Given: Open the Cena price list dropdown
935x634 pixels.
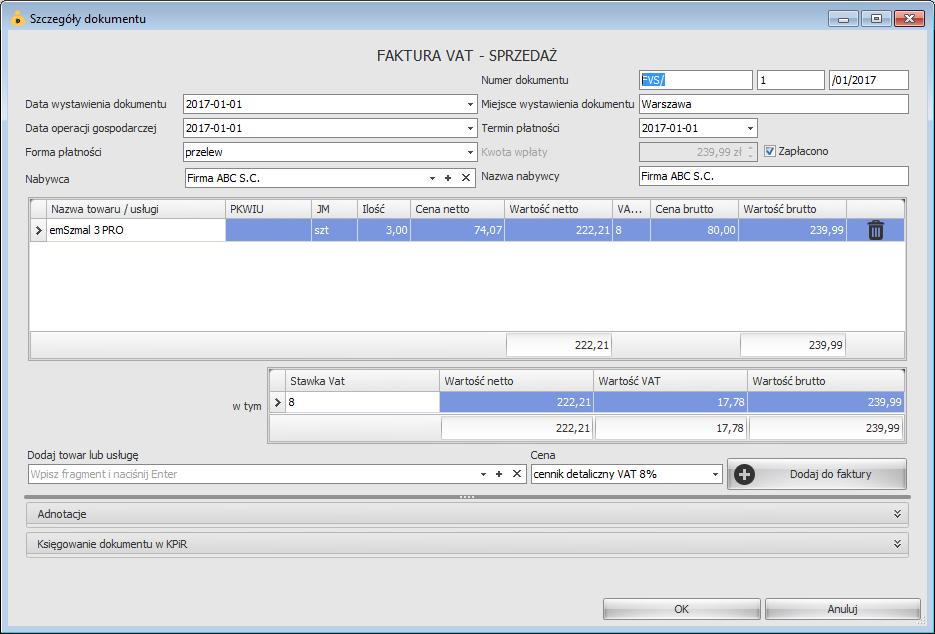Looking at the screenshot, I should [715, 474].
